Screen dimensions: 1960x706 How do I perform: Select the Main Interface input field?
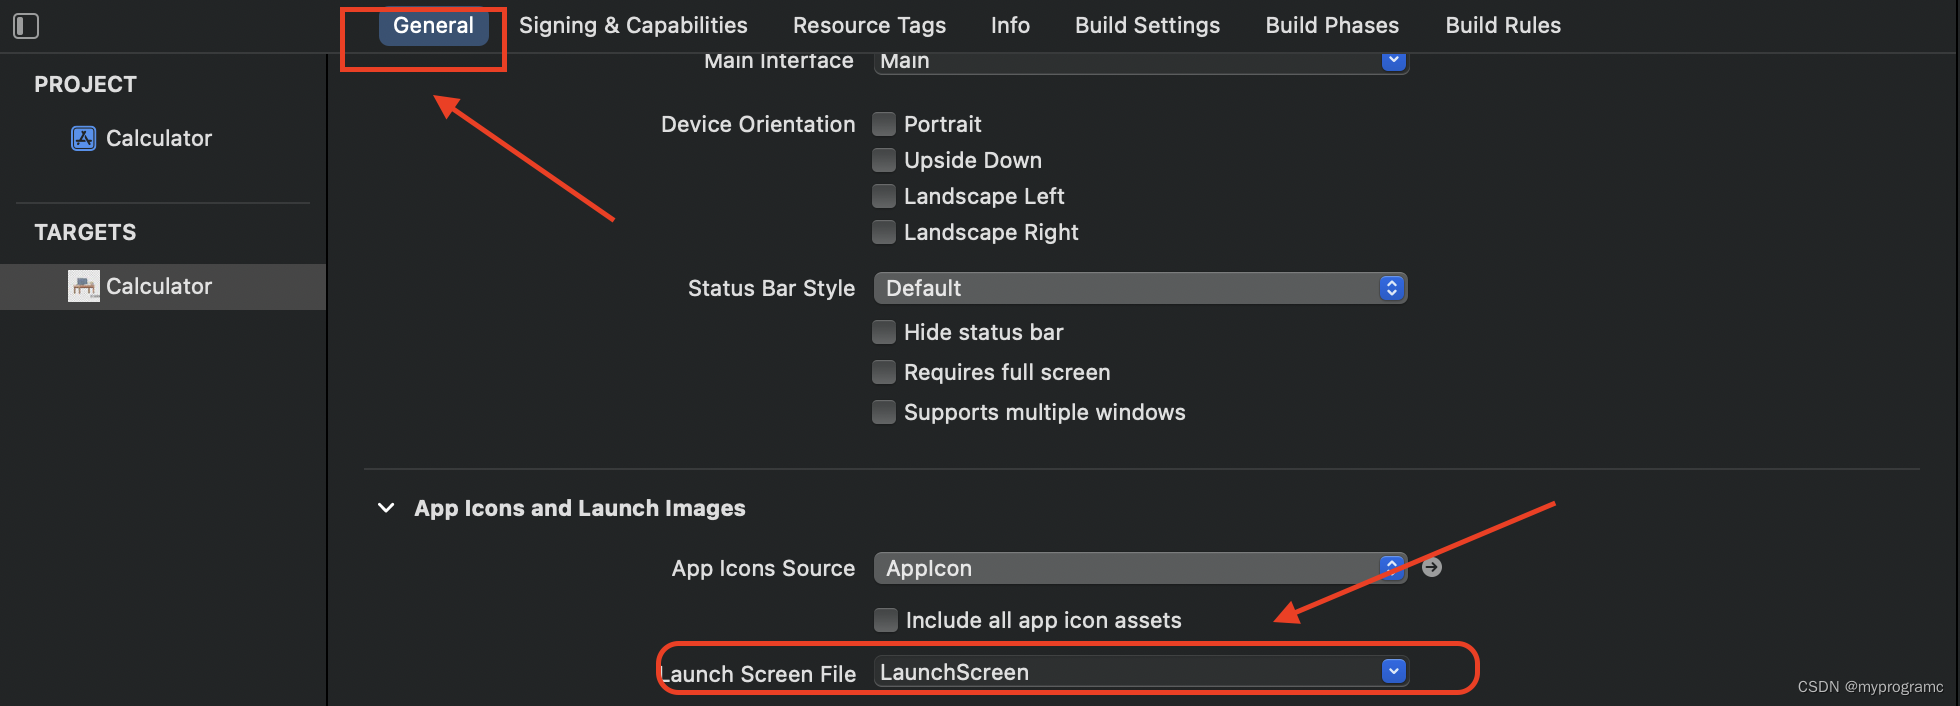1100,60
